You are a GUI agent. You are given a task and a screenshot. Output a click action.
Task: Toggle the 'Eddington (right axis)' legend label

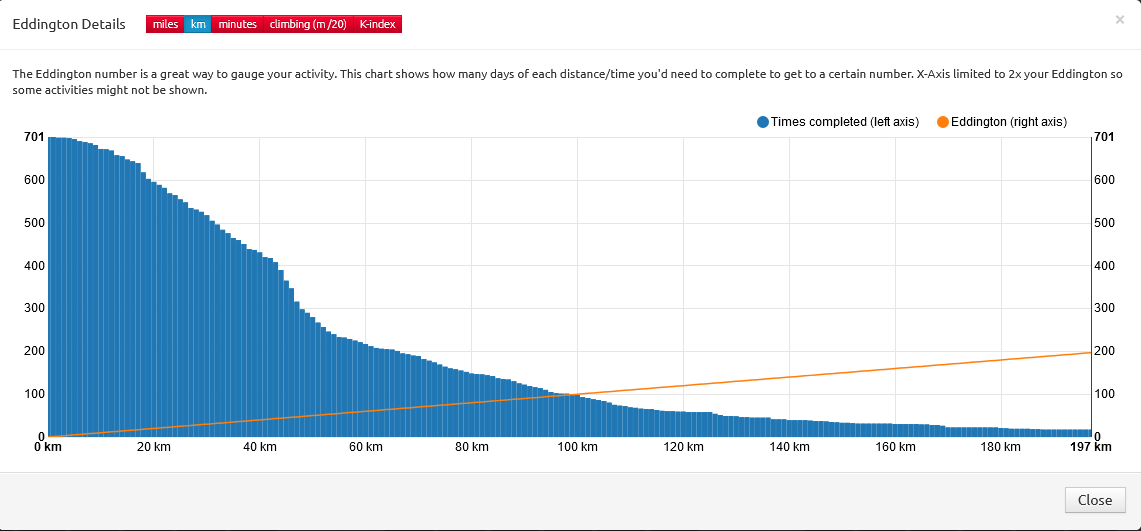1008,122
